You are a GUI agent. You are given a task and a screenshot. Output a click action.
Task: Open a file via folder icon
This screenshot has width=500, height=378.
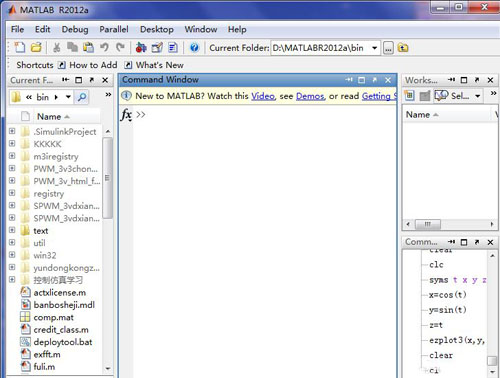click(x=36, y=48)
